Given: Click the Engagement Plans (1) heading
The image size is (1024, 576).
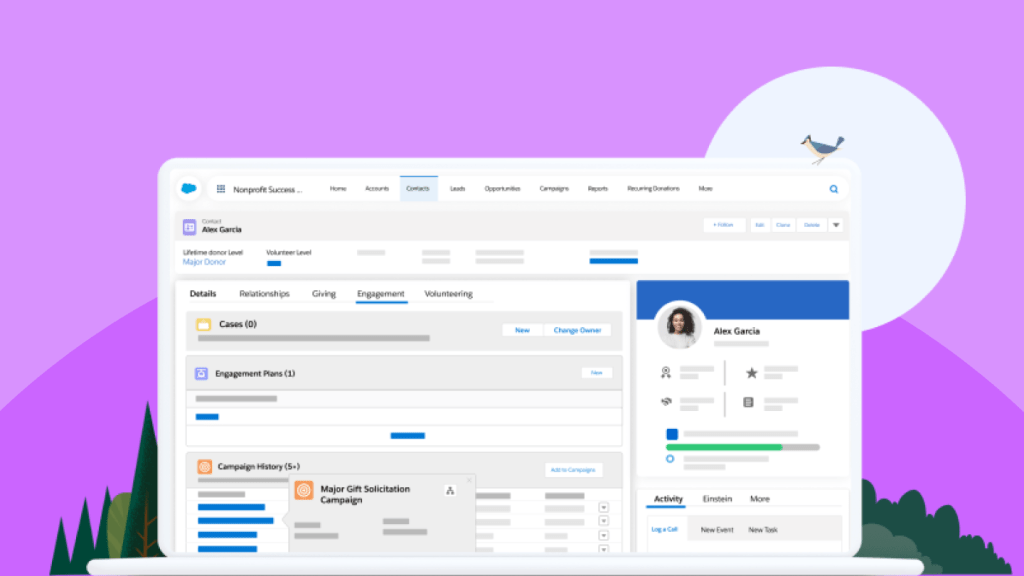Looking at the screenshot, I should 255,374.
